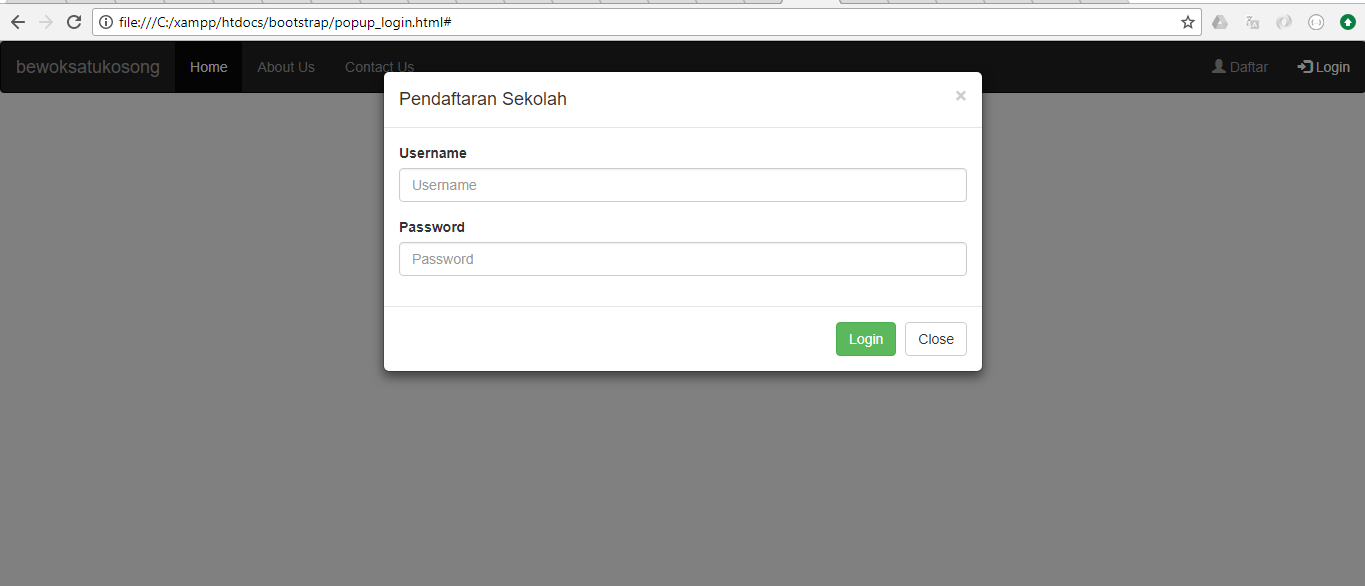
Task: Click the address bar URL field
Action: click(x=640, y=22)
